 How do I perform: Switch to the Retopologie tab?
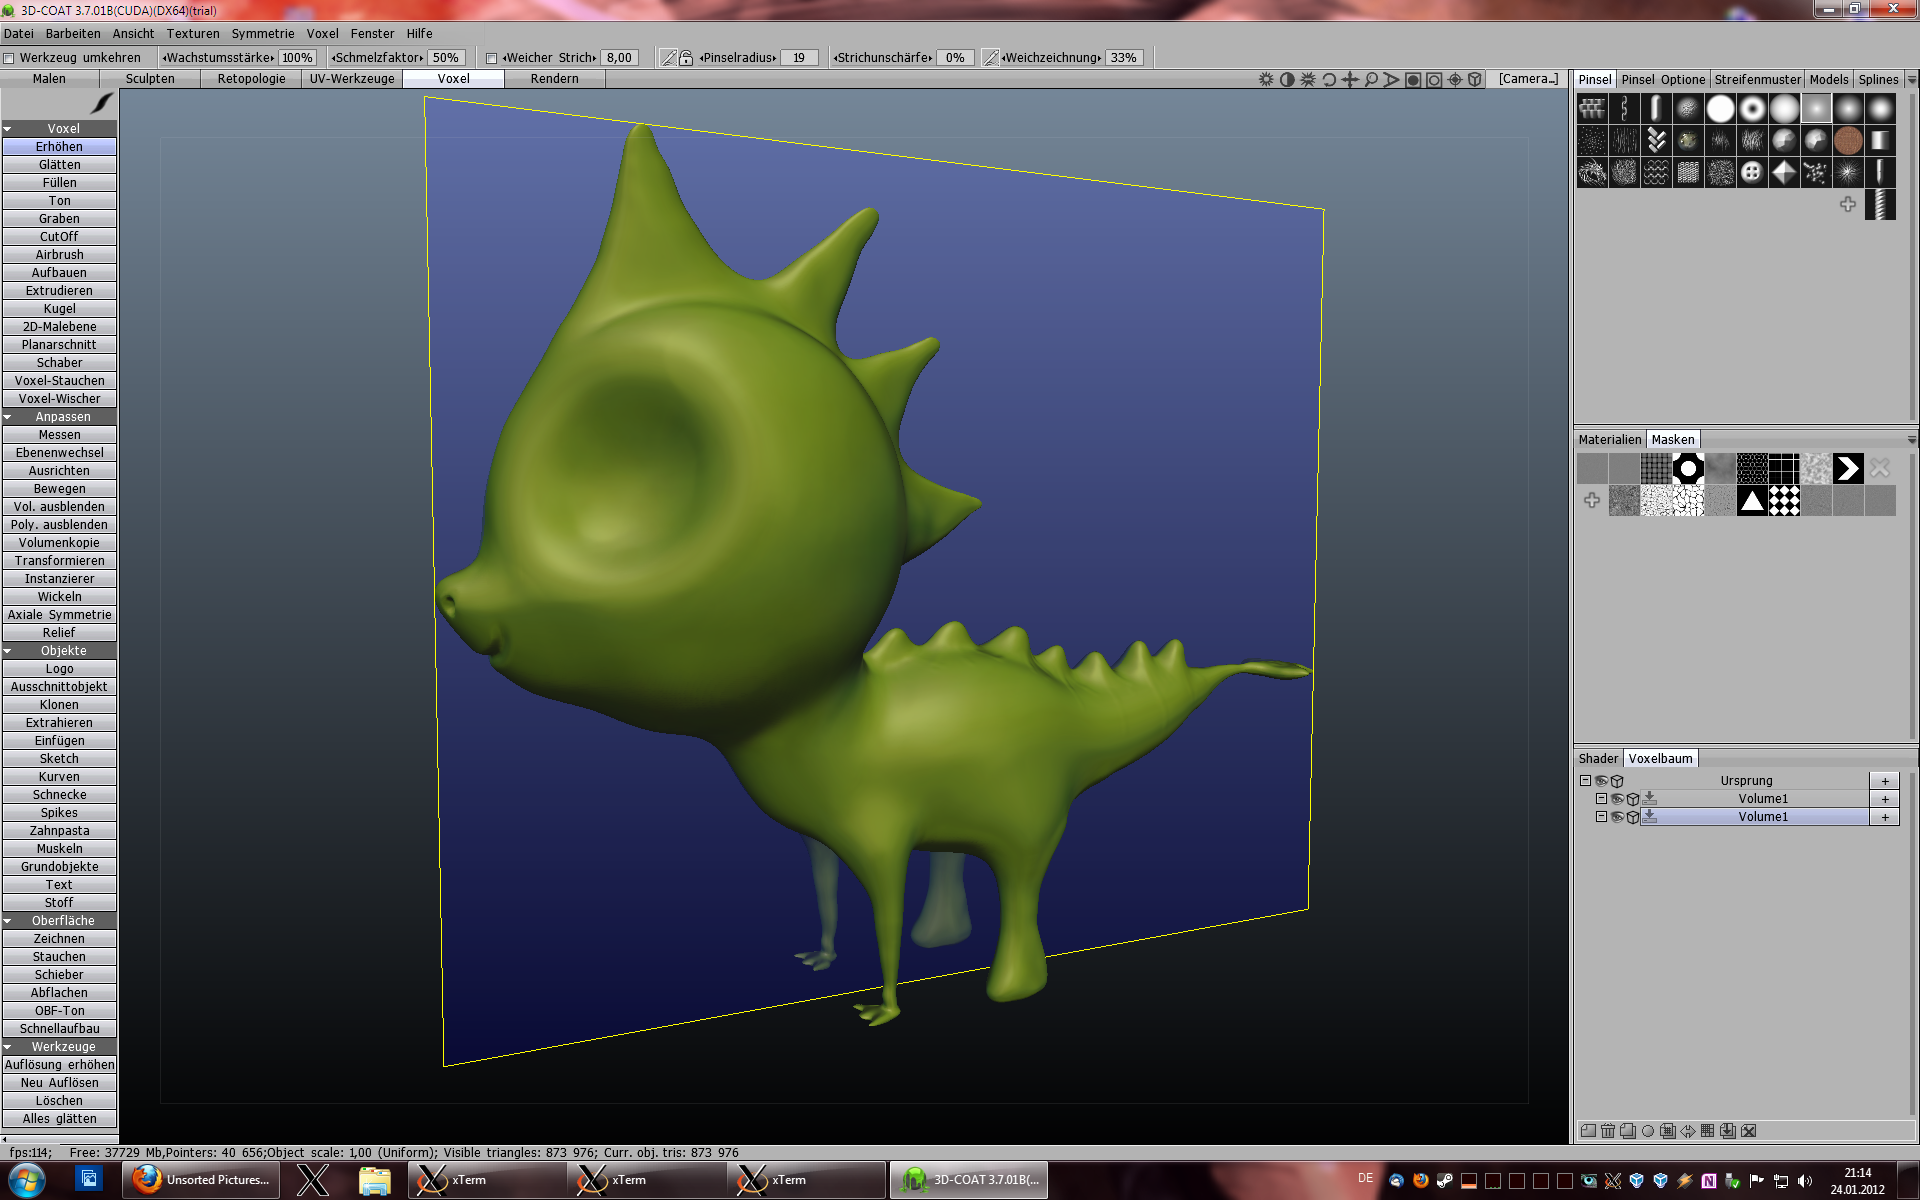tap(251, 79)
